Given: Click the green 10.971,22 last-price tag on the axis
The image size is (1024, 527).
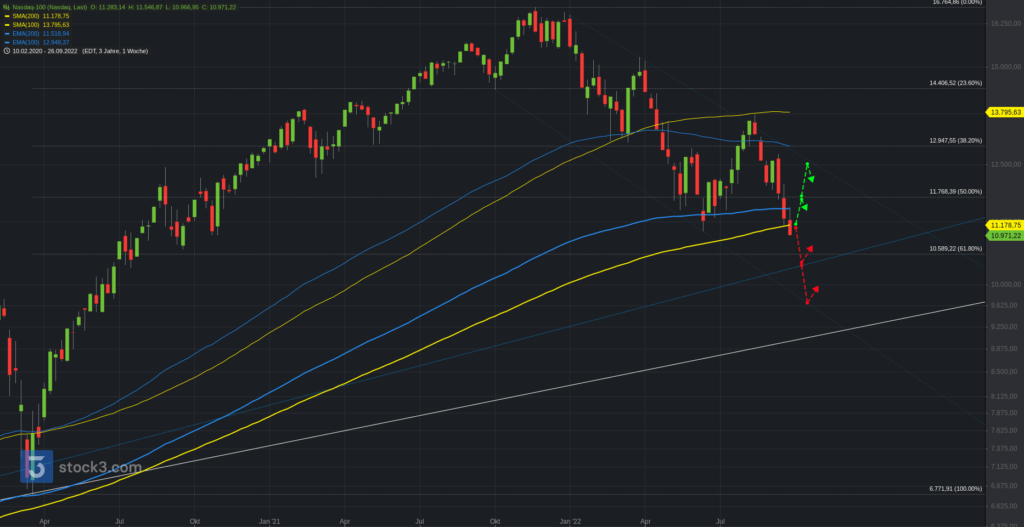Looking at the screenshot, I should coord(1004,235).
